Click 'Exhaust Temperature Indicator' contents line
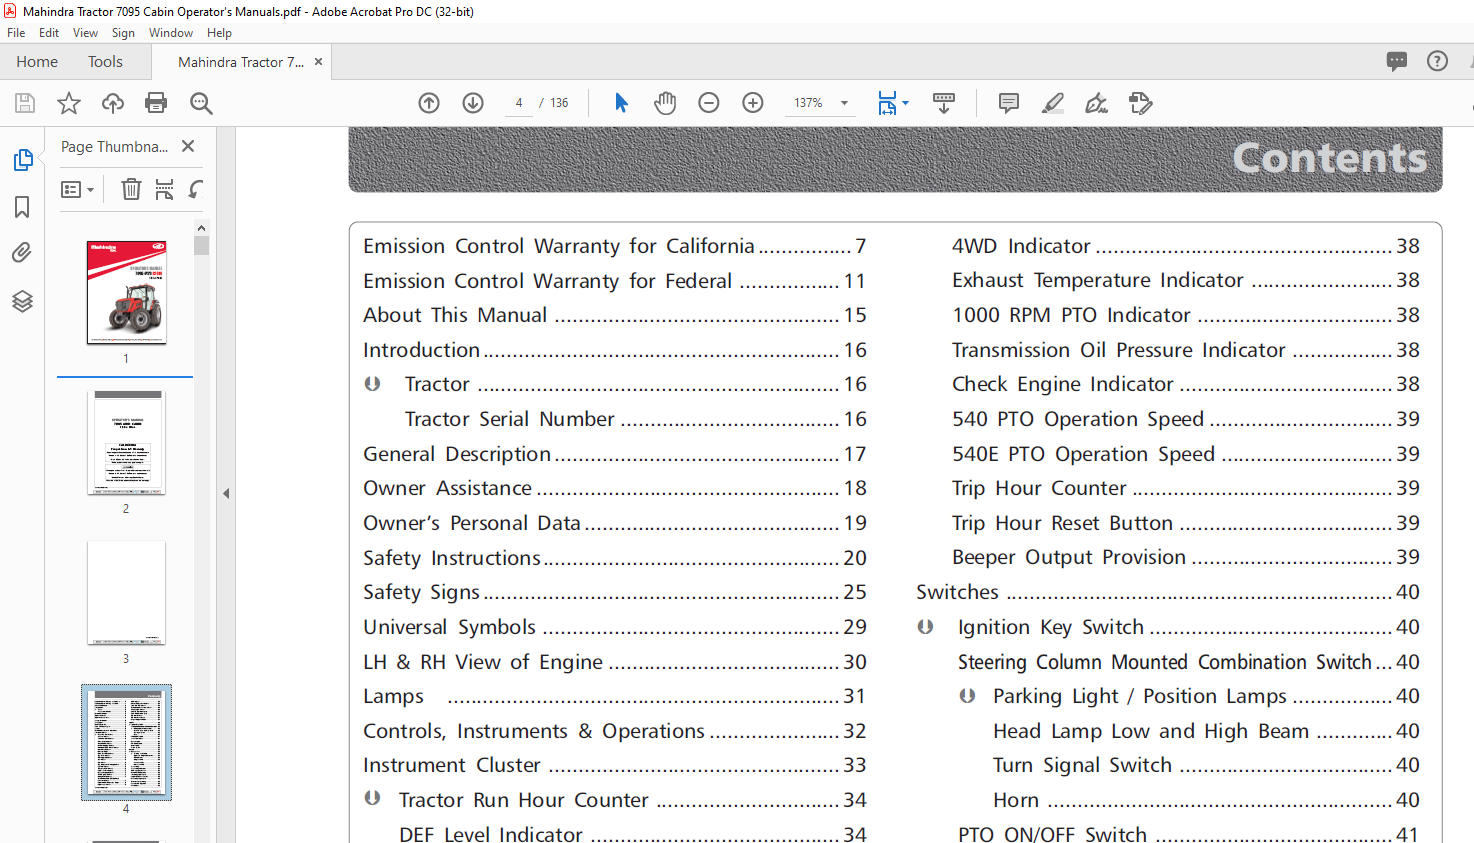The width and height of the screenshot is (1474, 843). pyautogui.click(x=1186, y=280)
